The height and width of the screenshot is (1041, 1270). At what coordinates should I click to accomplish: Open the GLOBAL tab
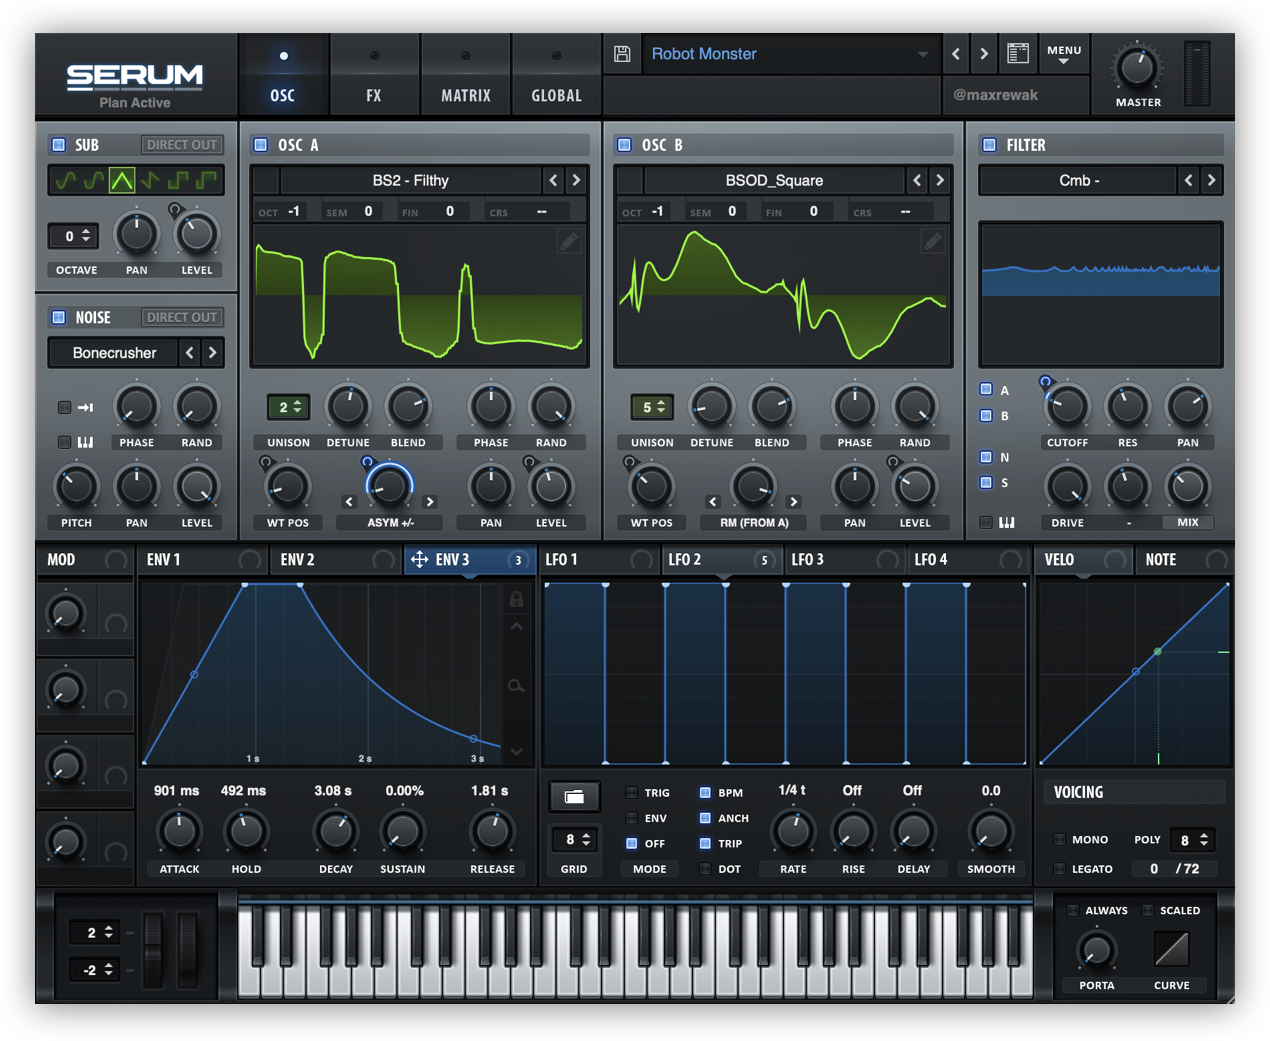556,76
